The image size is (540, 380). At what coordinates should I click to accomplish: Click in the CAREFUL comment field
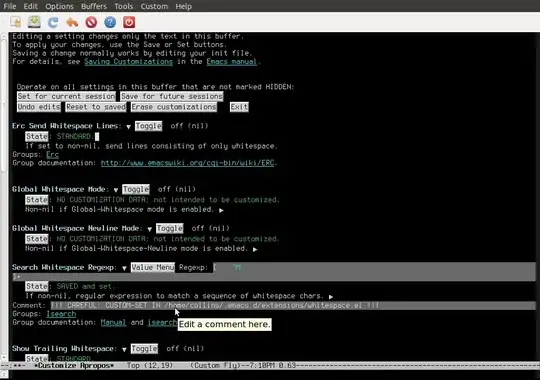click(x=293, y=306)
